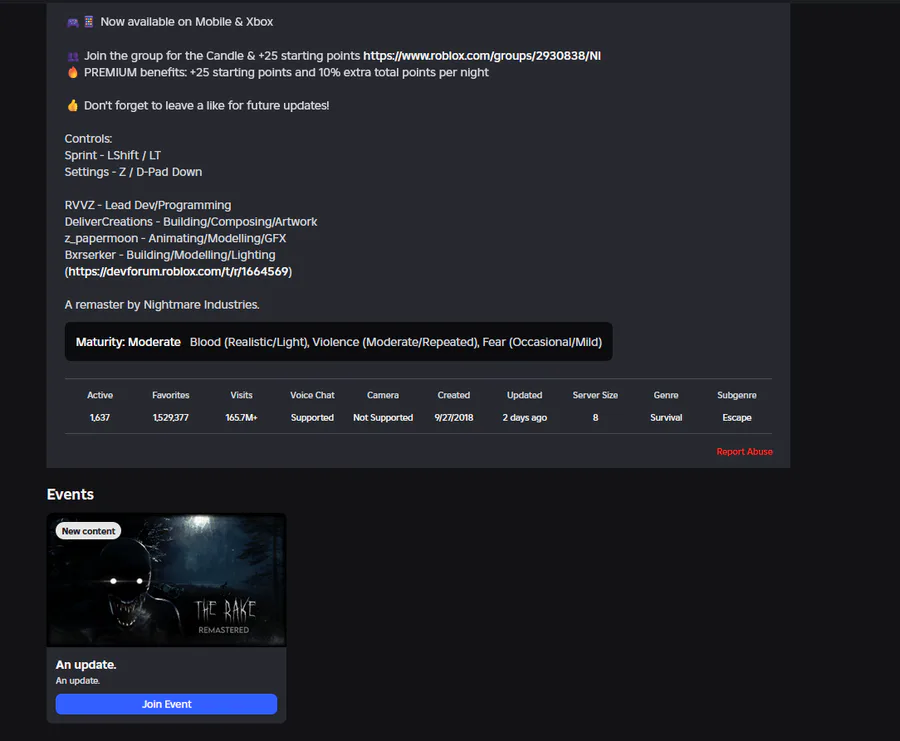The image size is (900, 741).
Task: Click Server Size value 8
Action: click(595, 418)
